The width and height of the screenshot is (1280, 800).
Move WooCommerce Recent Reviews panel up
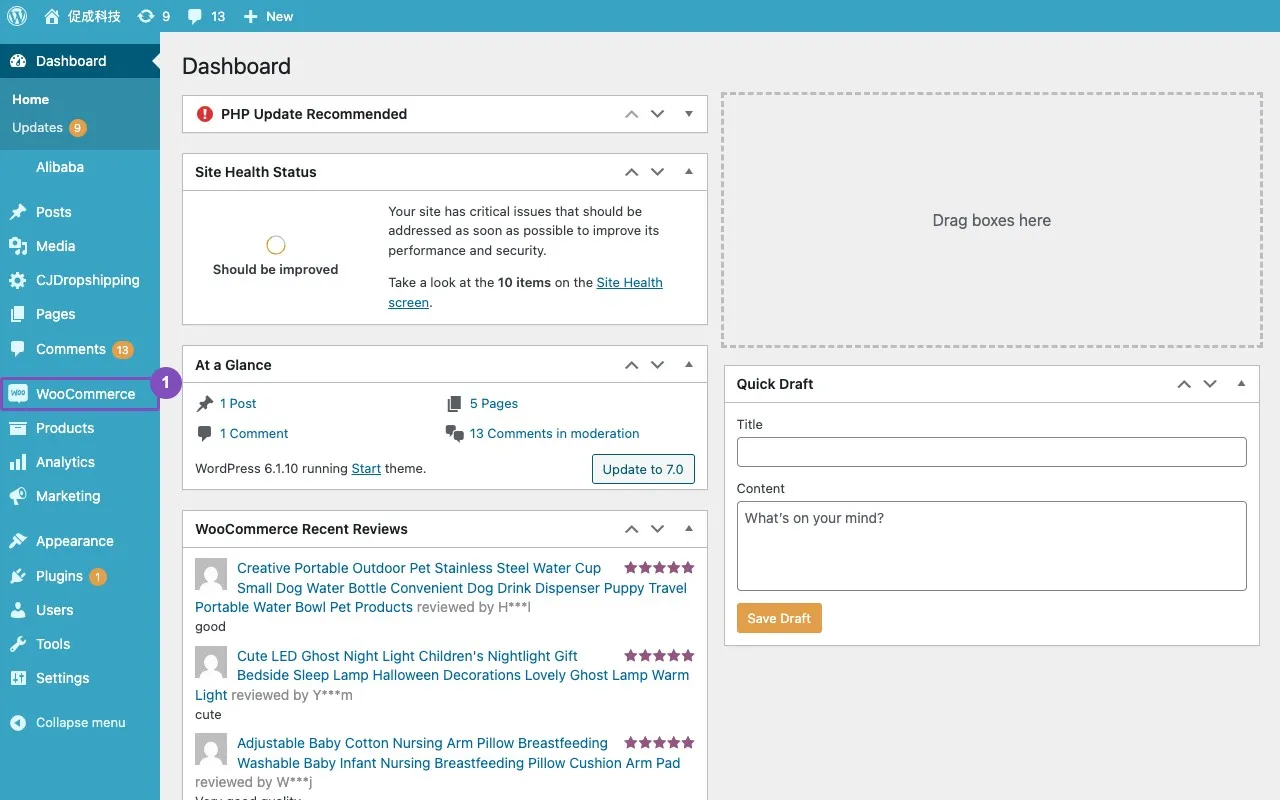631,529
